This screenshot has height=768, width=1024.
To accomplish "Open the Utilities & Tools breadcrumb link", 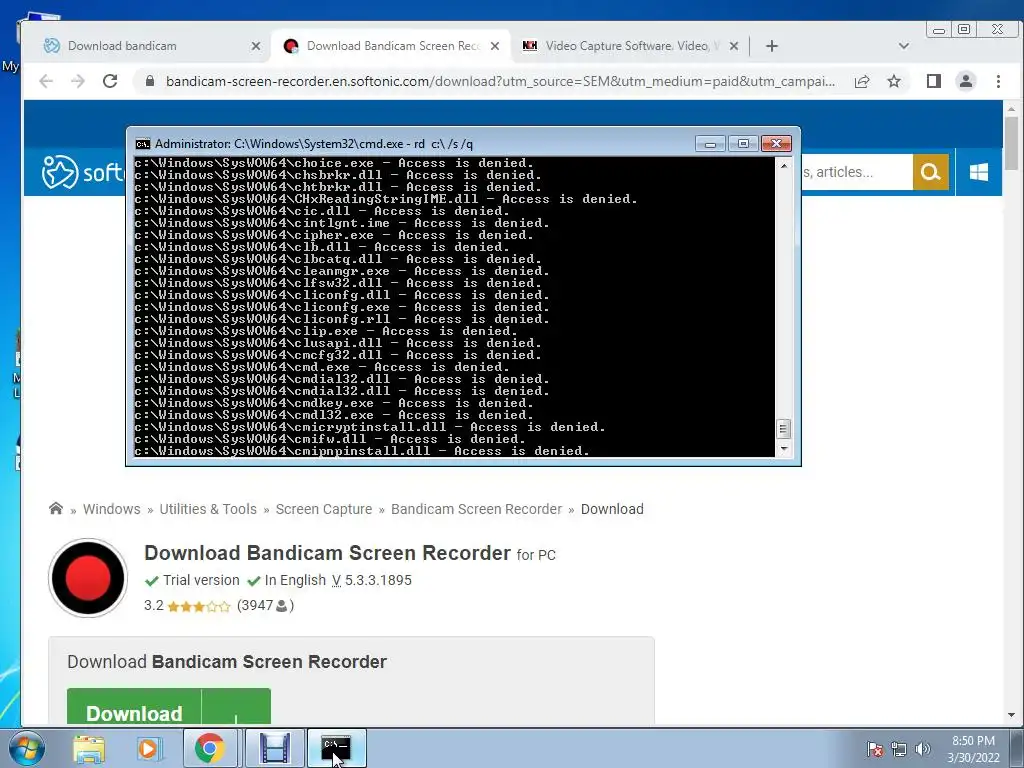I will coord(208,509).
